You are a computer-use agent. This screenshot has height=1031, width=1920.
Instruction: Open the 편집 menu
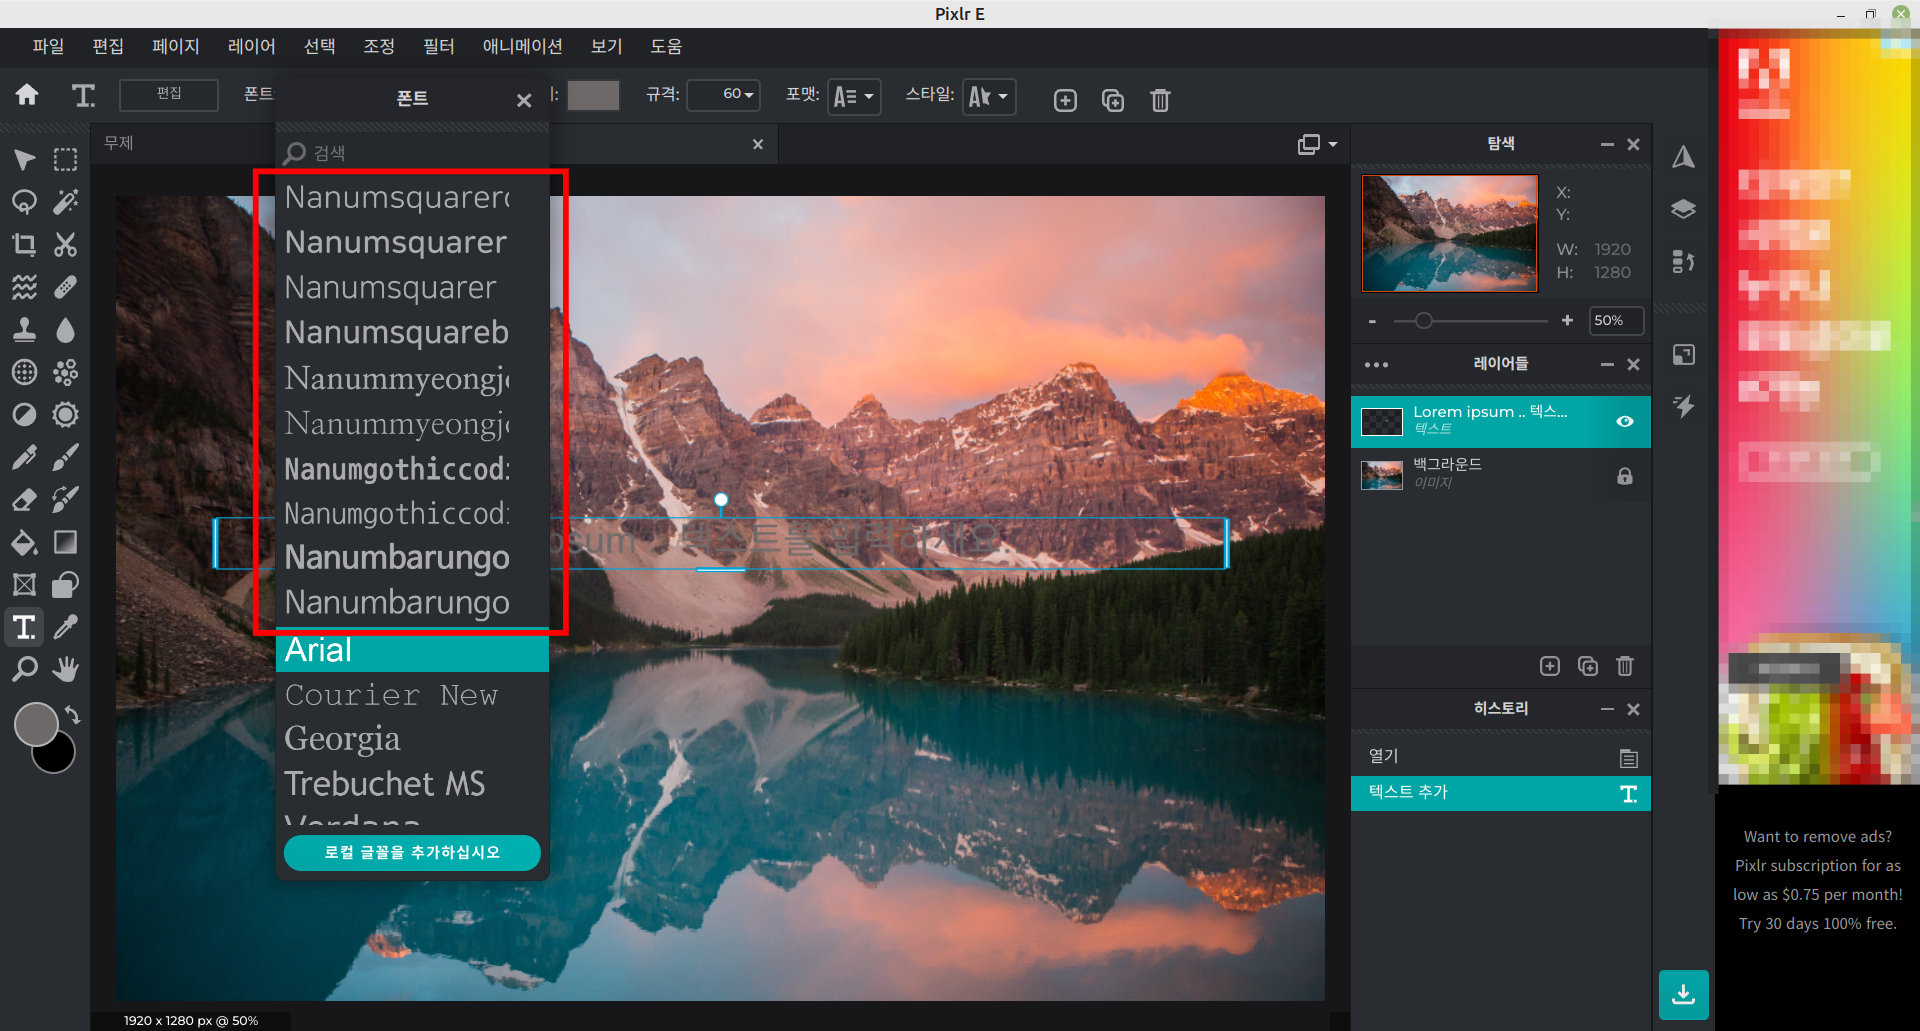108,46
